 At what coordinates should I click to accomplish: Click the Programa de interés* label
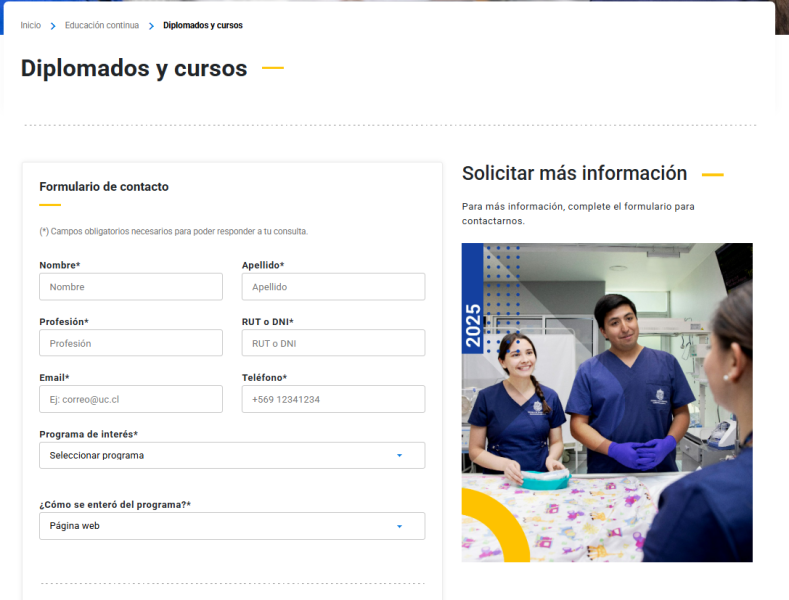89,434
